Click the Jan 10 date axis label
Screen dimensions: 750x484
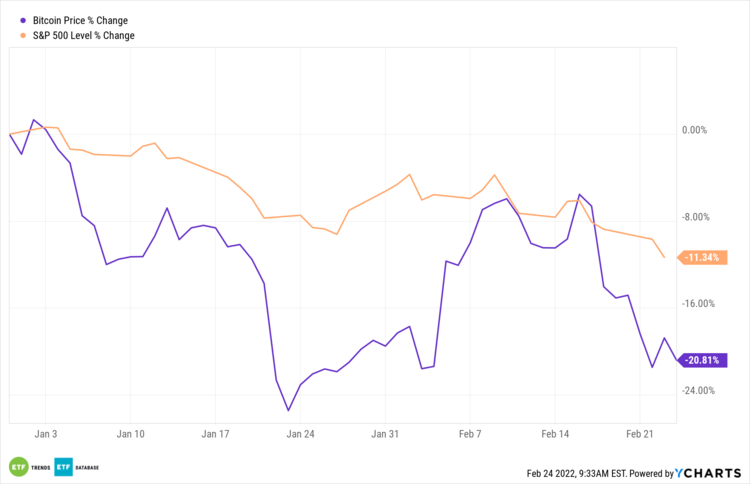click(x=131, y=434)
